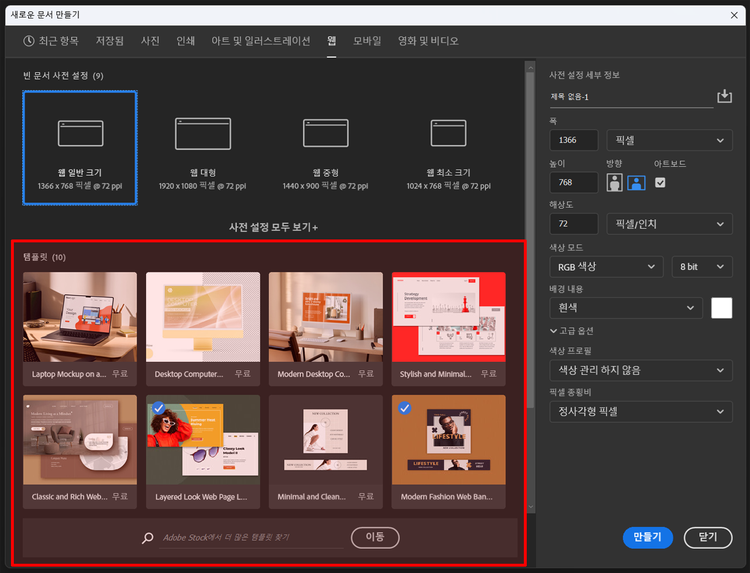The height and width of the screenshot is (573, 750).
Task: Click the Adobe Stock template search field
Action: [252, 538]
